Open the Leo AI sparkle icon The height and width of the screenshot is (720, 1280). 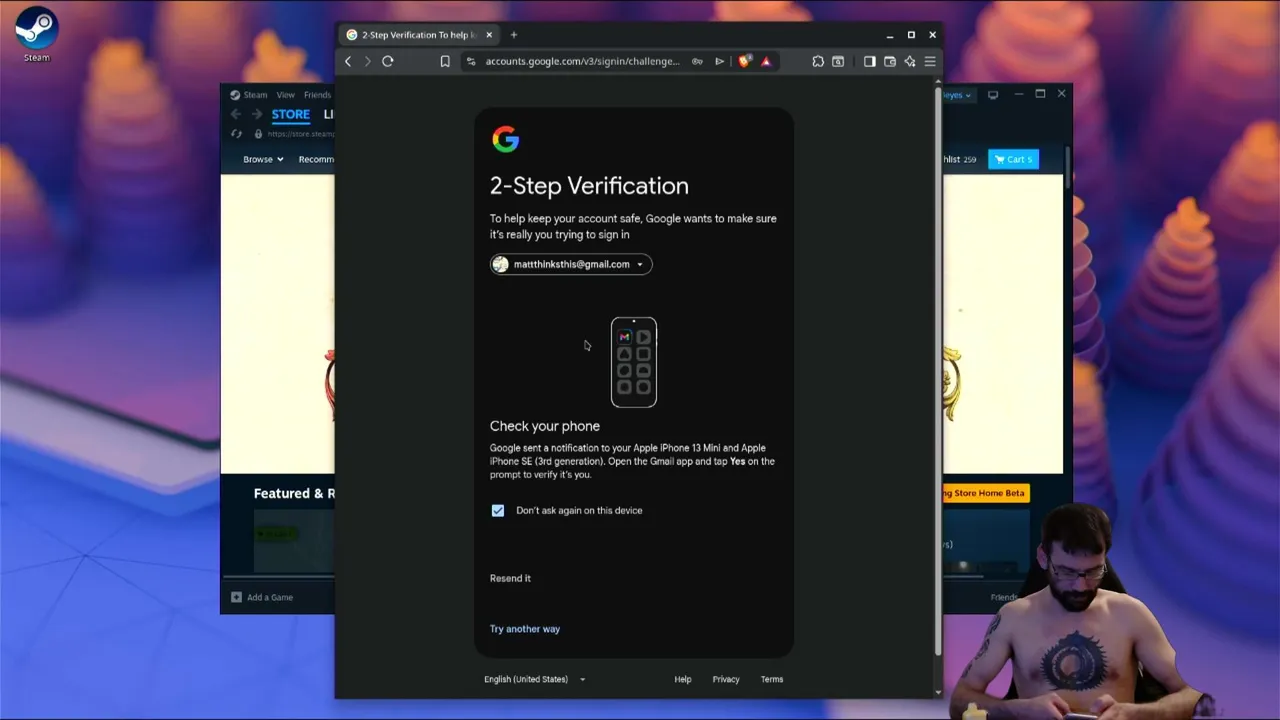click(x=910, y=61)
